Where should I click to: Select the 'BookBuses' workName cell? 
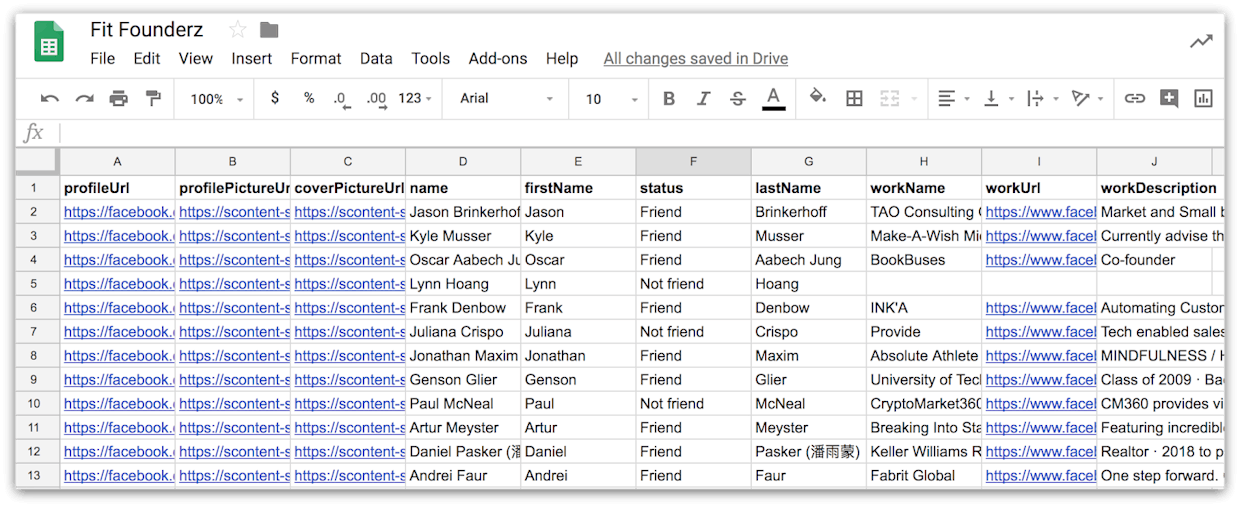(924, 260)
